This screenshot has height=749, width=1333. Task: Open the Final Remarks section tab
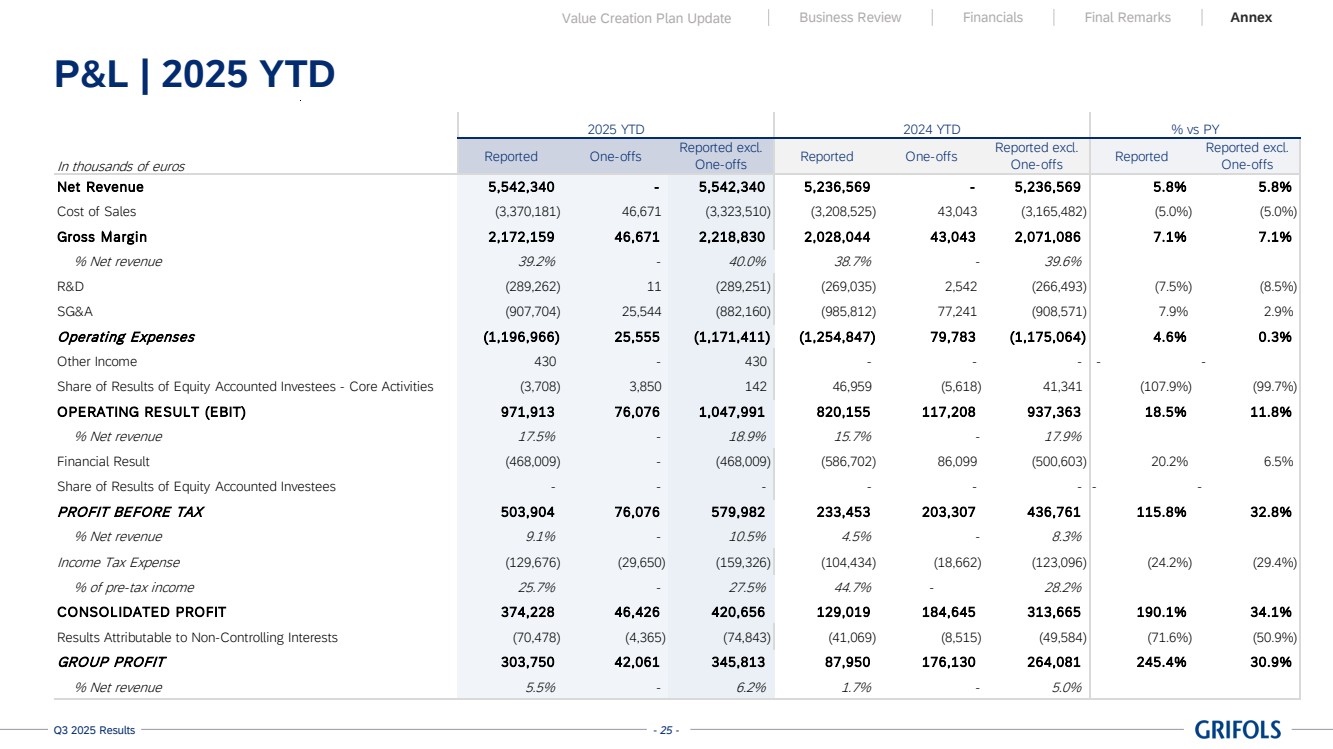coord(1127,17)
